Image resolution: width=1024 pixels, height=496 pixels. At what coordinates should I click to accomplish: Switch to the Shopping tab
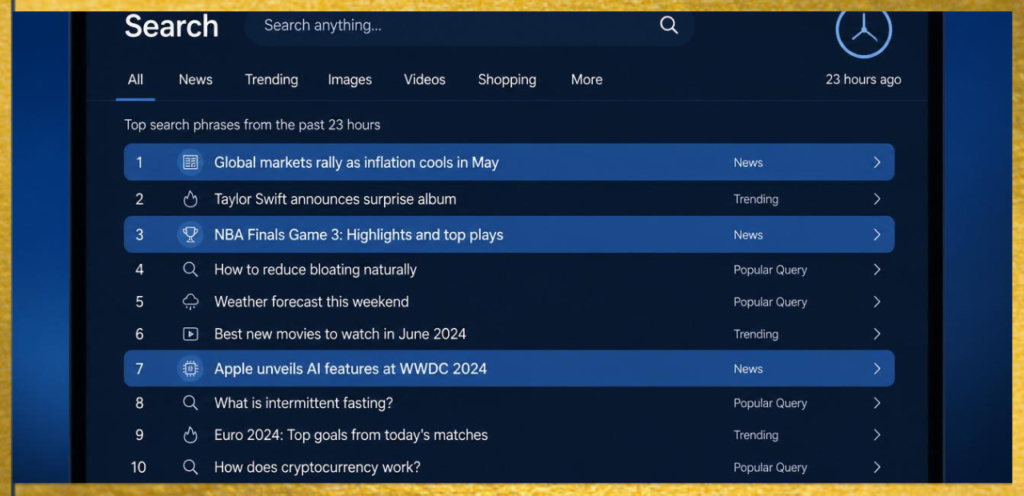click(507, 80)
